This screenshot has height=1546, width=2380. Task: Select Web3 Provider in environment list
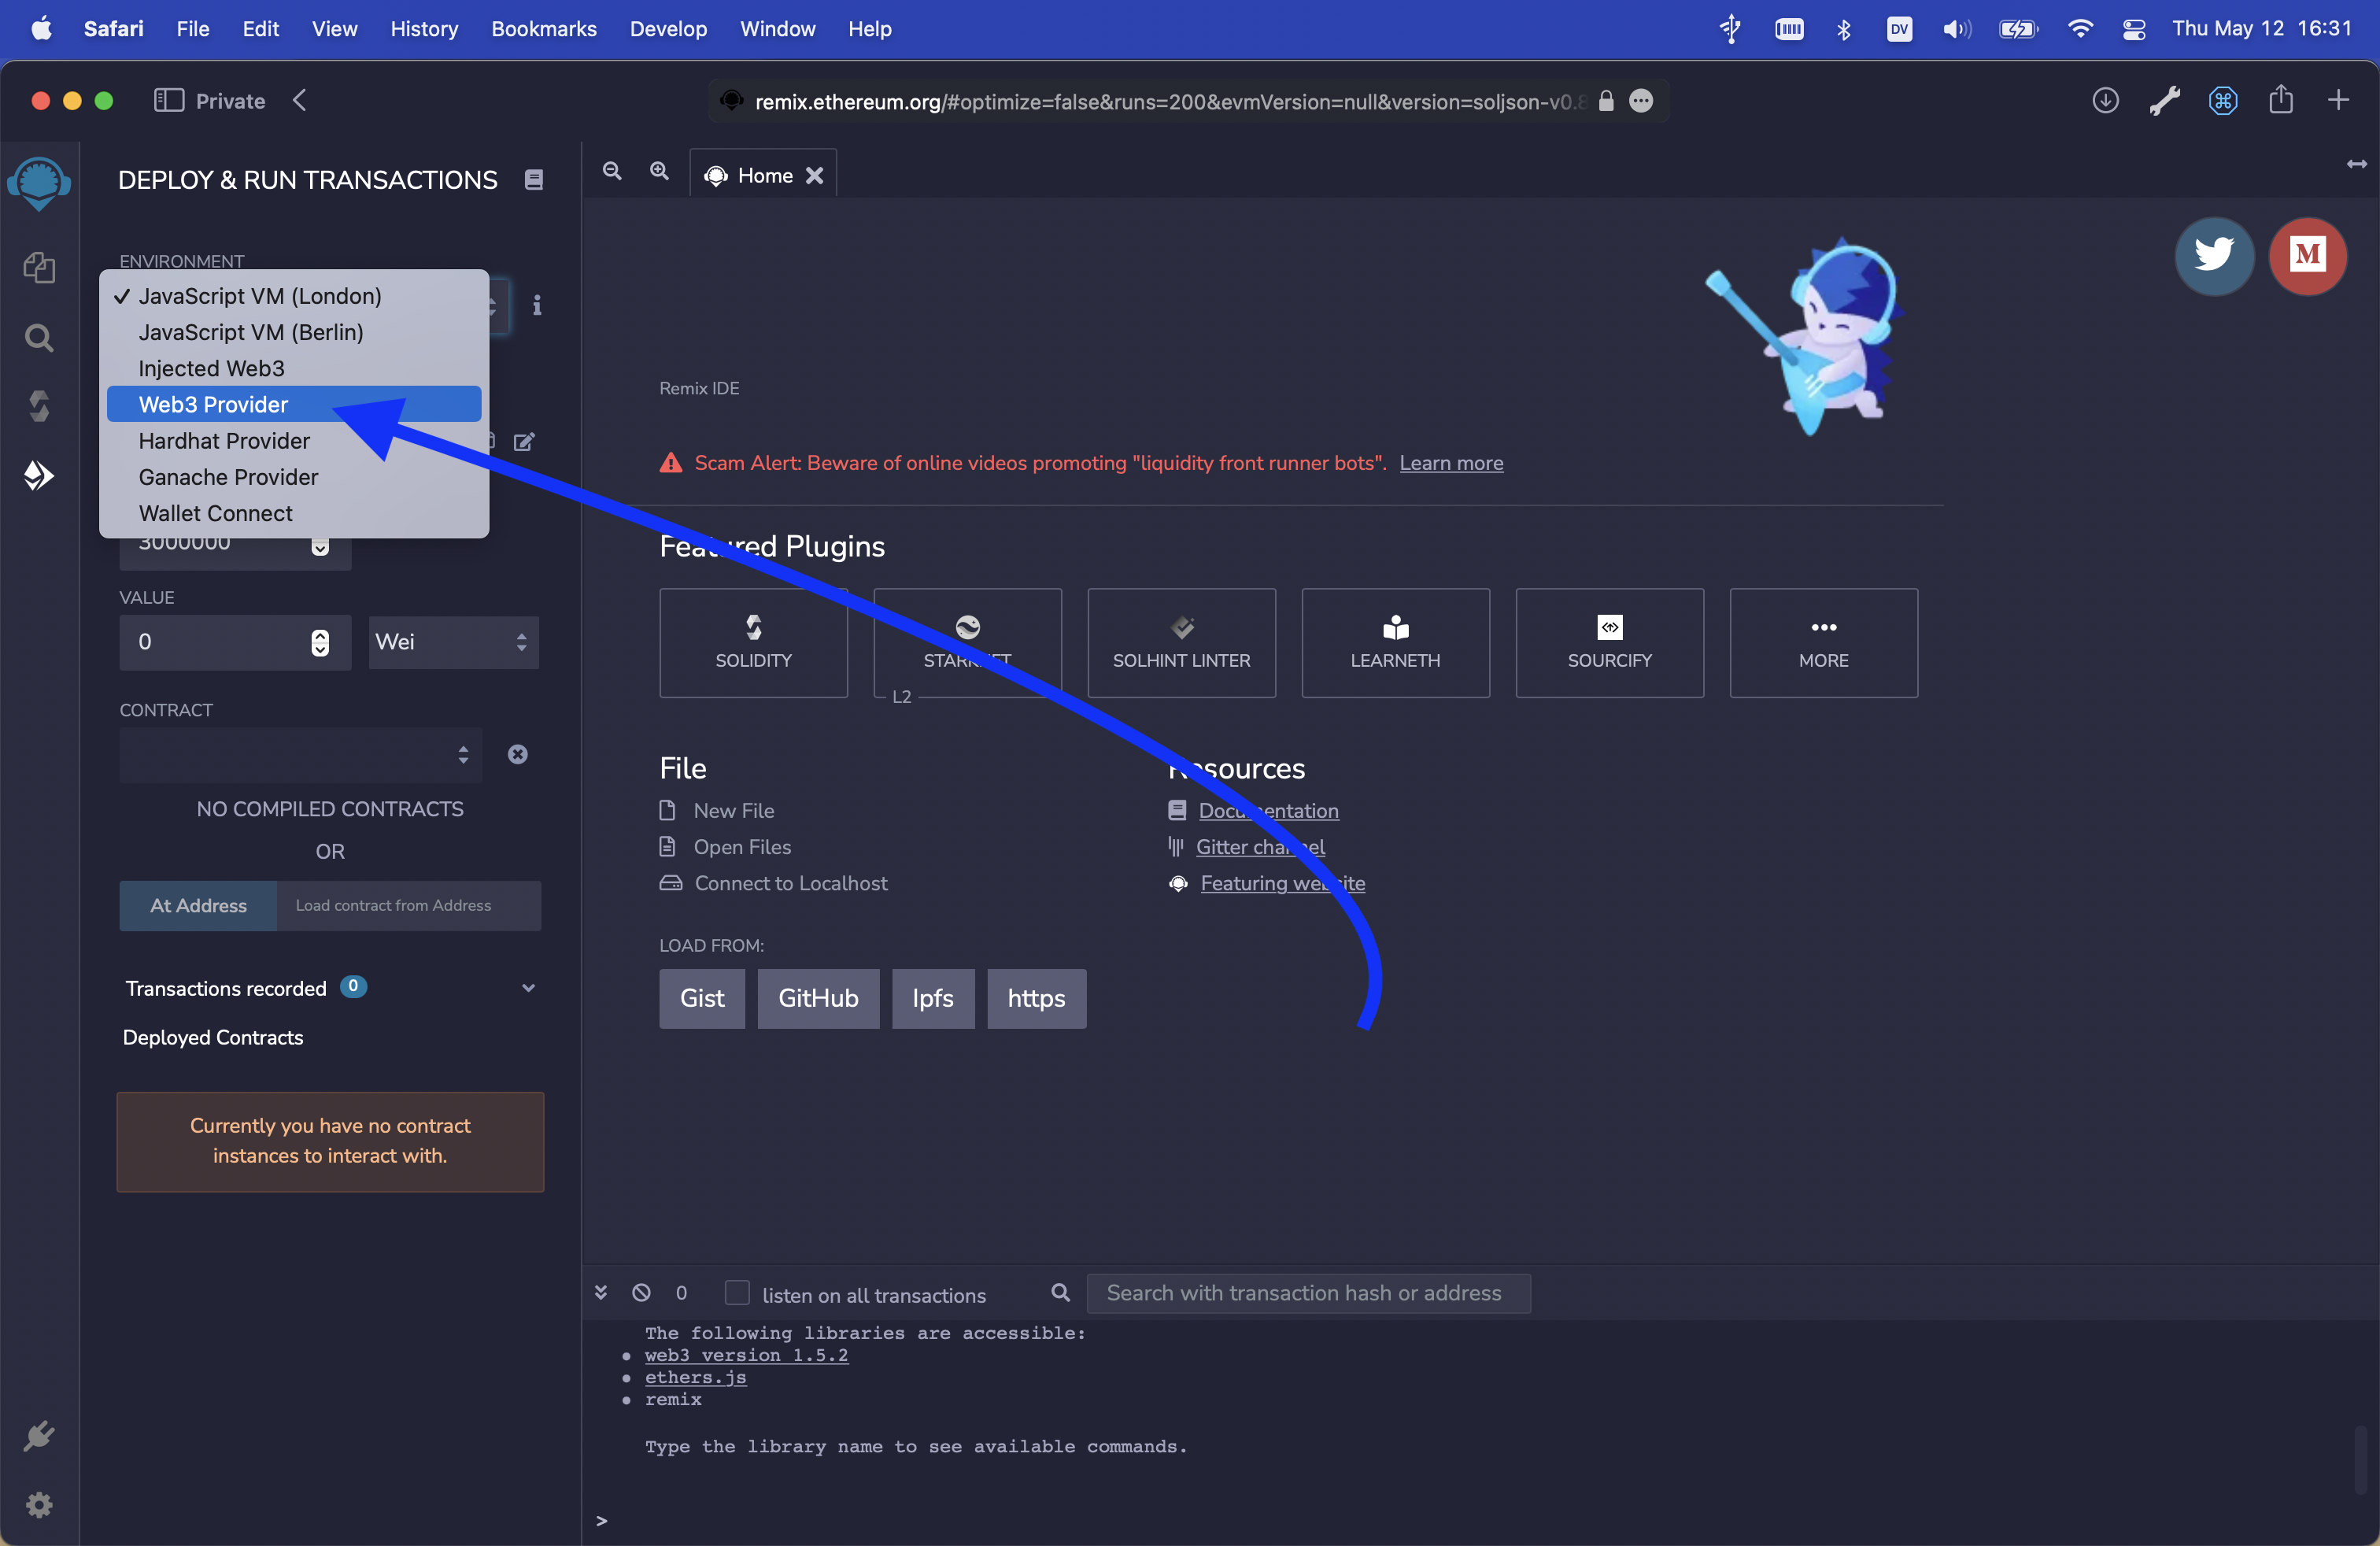213,404
